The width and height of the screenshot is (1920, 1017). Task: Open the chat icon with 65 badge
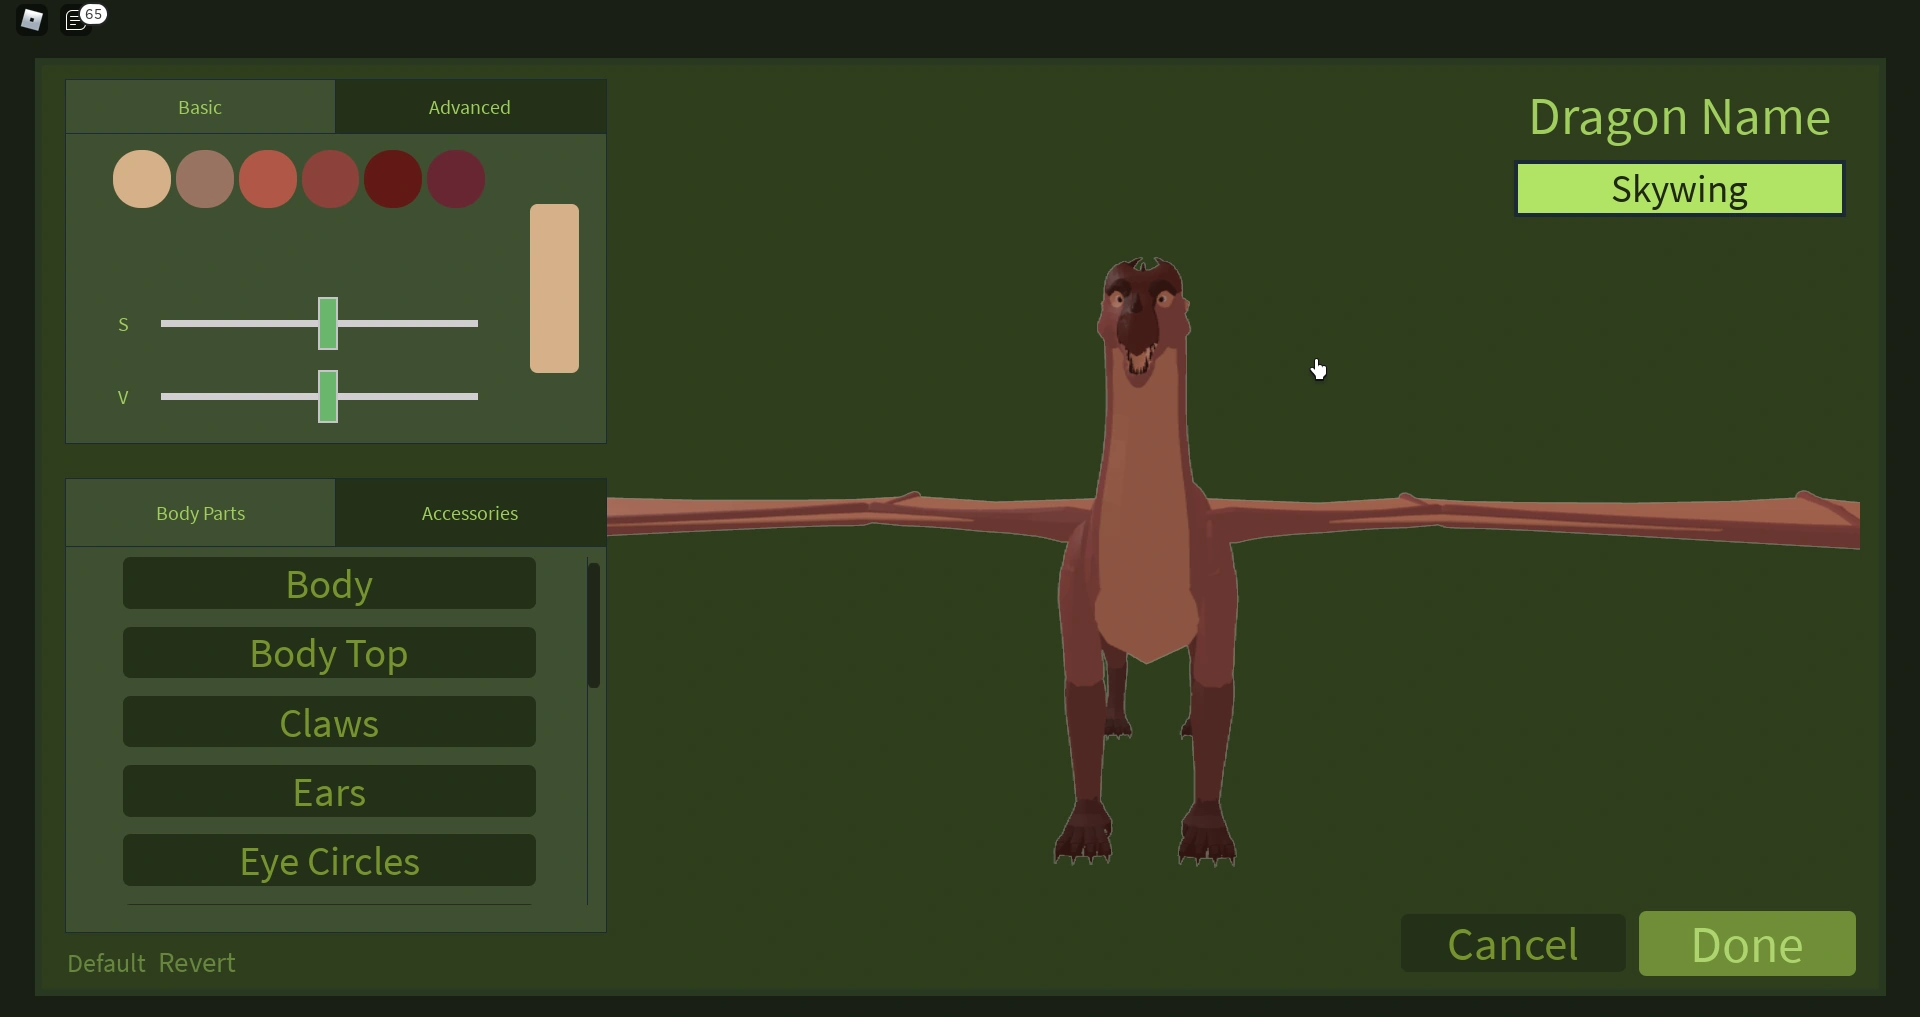[x=83, y=18]
